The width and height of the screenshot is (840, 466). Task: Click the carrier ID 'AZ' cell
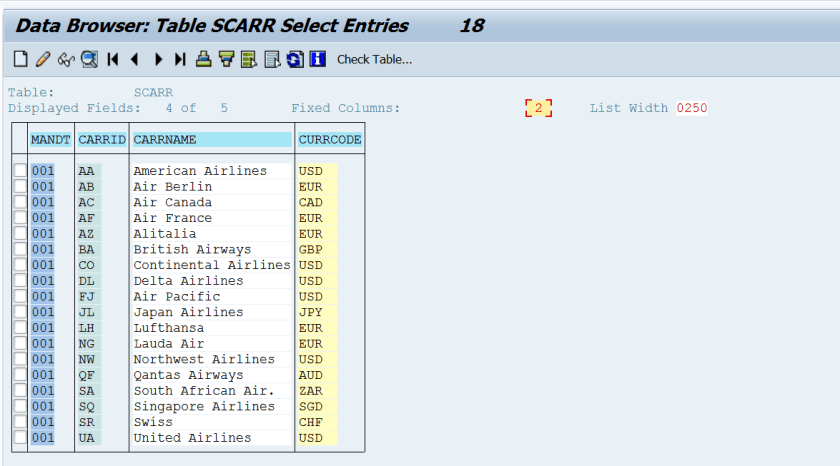(x=89, y=234)
